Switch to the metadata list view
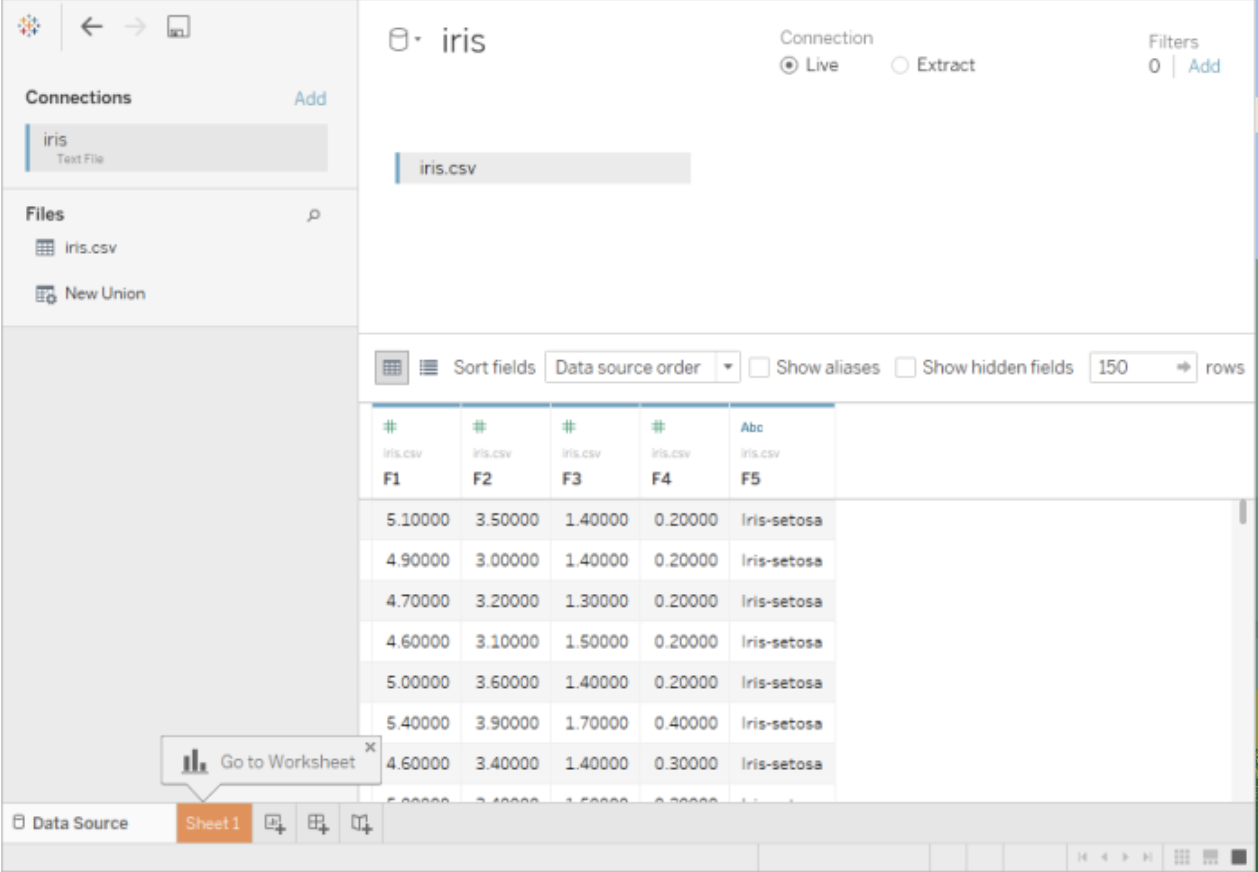Screen dimensions: 1258x872 coord(428,367)
